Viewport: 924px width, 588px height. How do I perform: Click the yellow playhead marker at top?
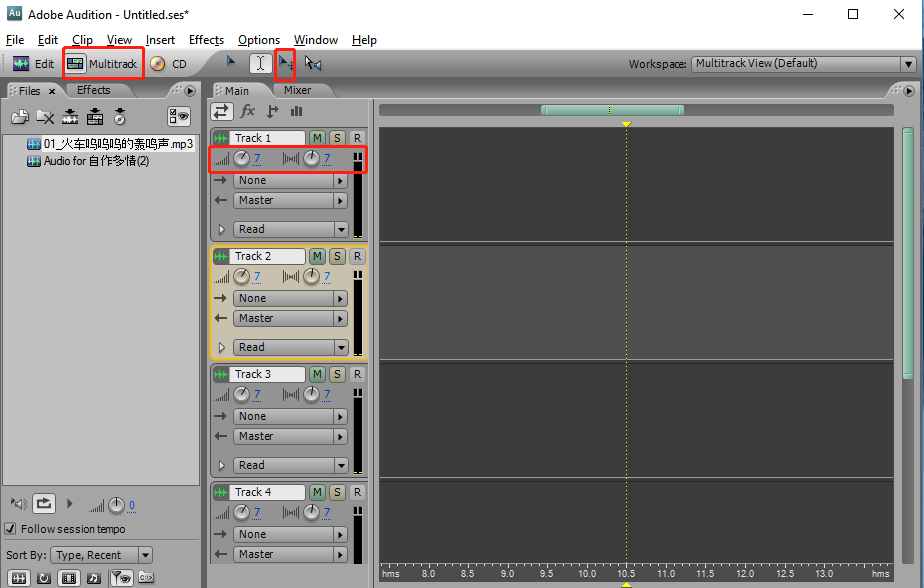click(x=626, y=124)
